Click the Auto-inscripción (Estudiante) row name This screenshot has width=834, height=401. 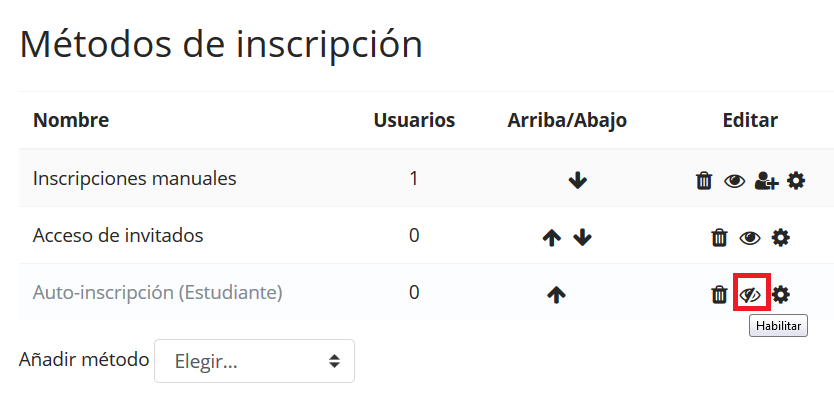(x=158, y=293)
